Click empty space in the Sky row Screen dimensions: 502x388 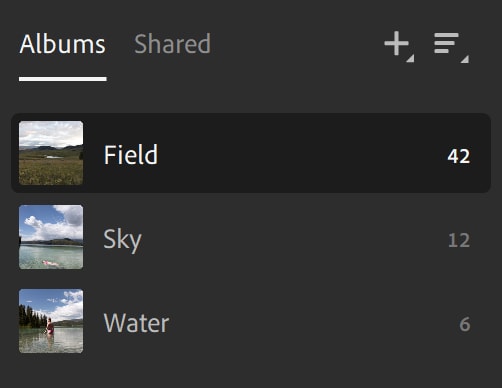293,237
